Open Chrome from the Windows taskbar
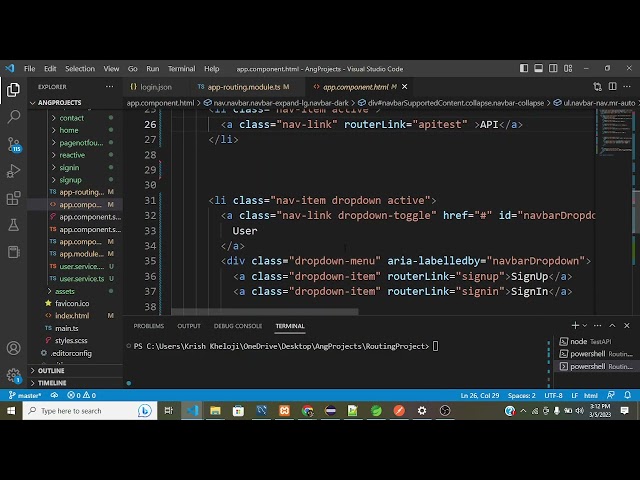640x480 pixels. [307, 411]
